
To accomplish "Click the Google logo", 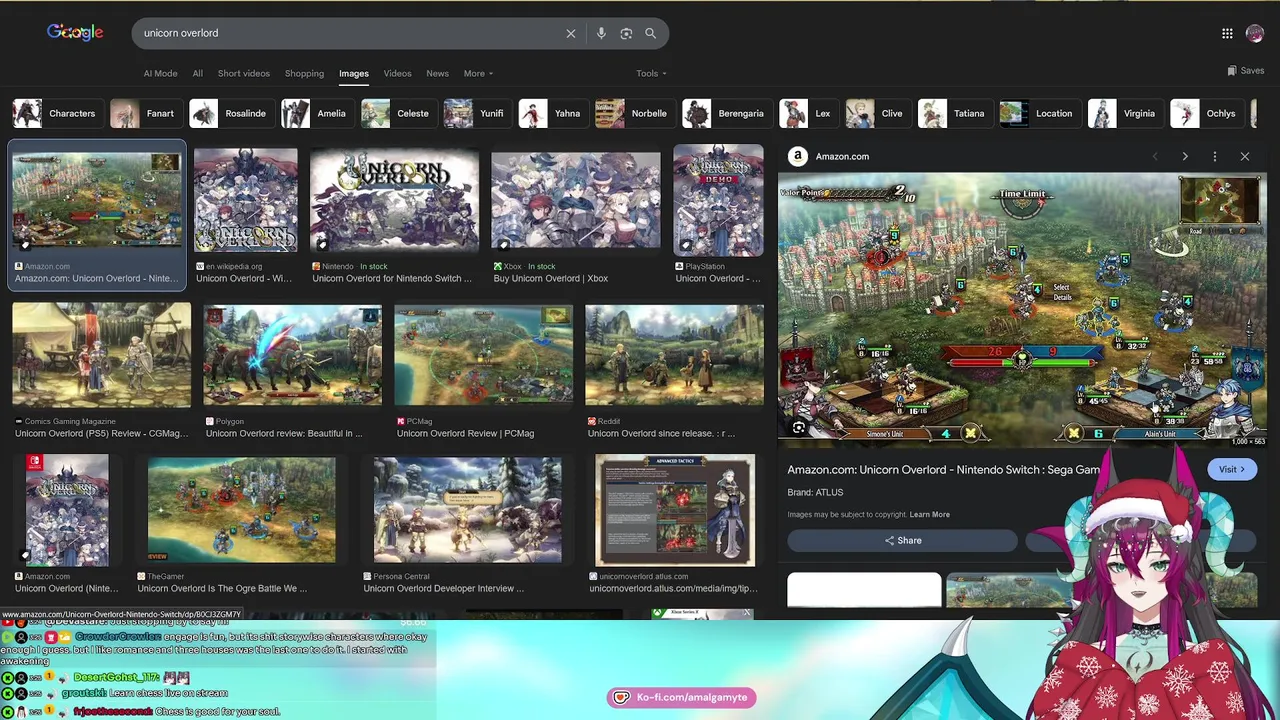I will click(75, 33).
